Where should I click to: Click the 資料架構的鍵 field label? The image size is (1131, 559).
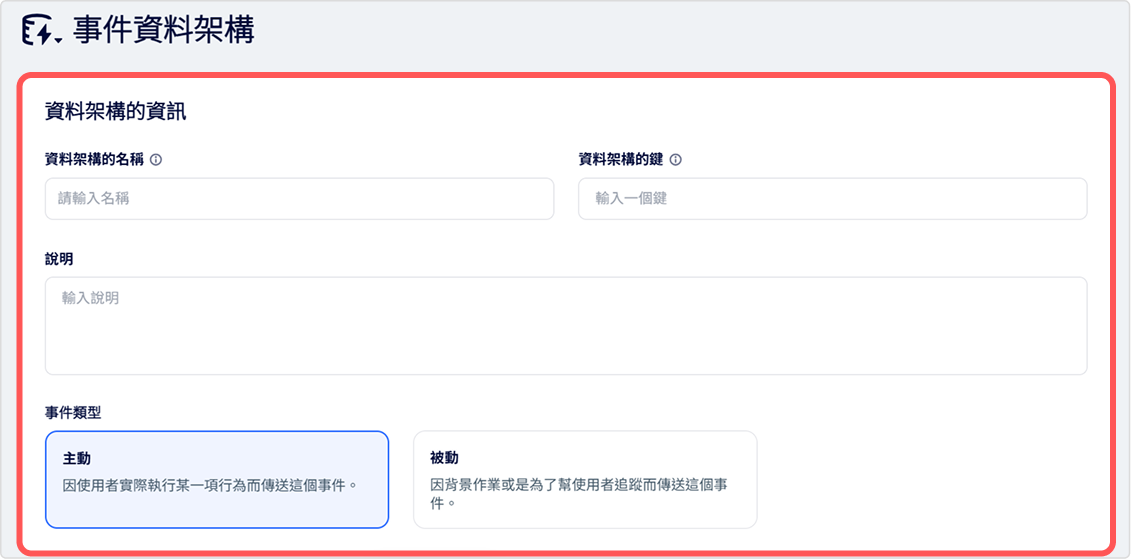pos(620,160)
